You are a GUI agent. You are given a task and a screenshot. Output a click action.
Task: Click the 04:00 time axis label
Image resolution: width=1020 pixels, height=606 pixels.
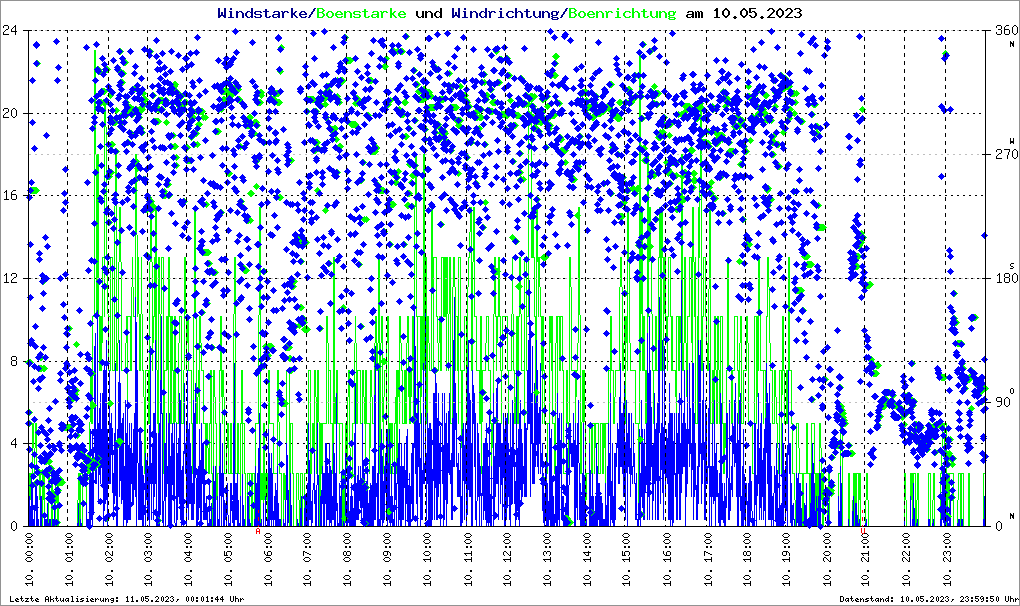point(188,559)
